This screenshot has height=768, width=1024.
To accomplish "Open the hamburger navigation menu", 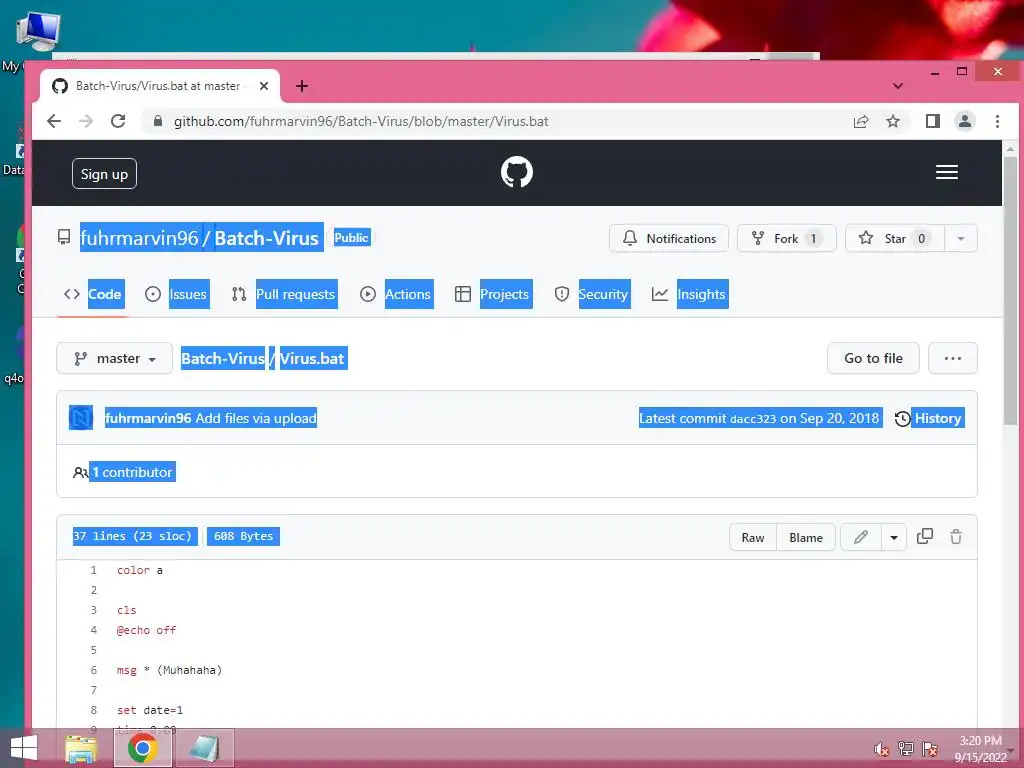I will (946, 172).
